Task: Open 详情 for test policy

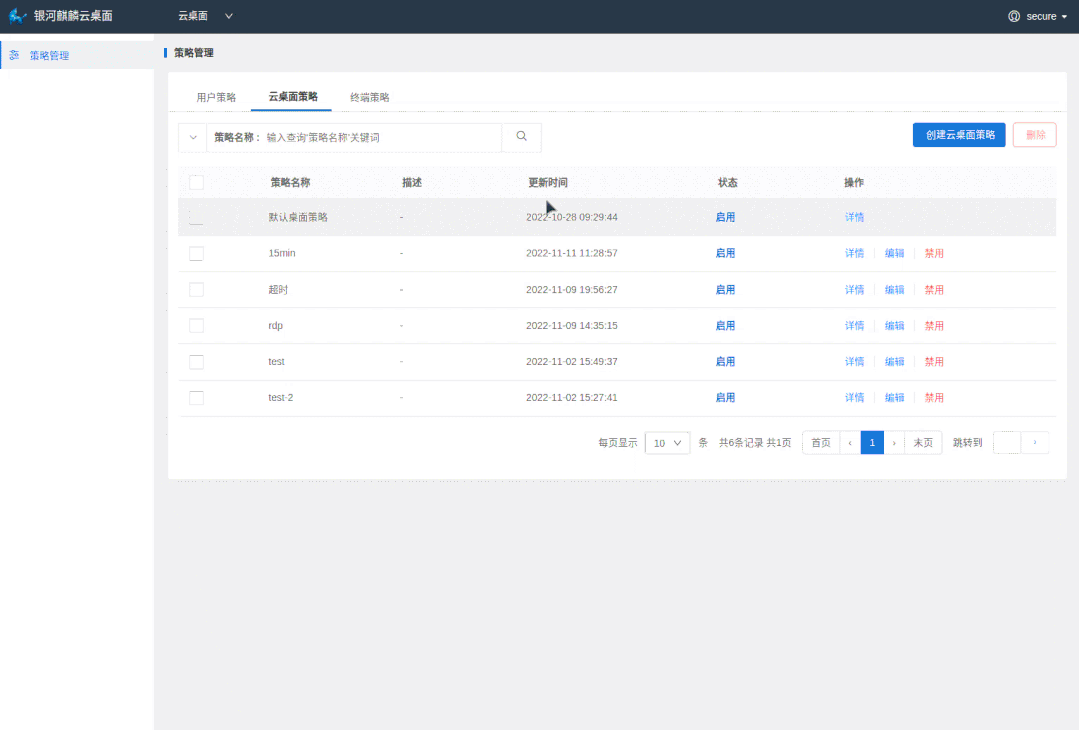Action: click(854, 362)
